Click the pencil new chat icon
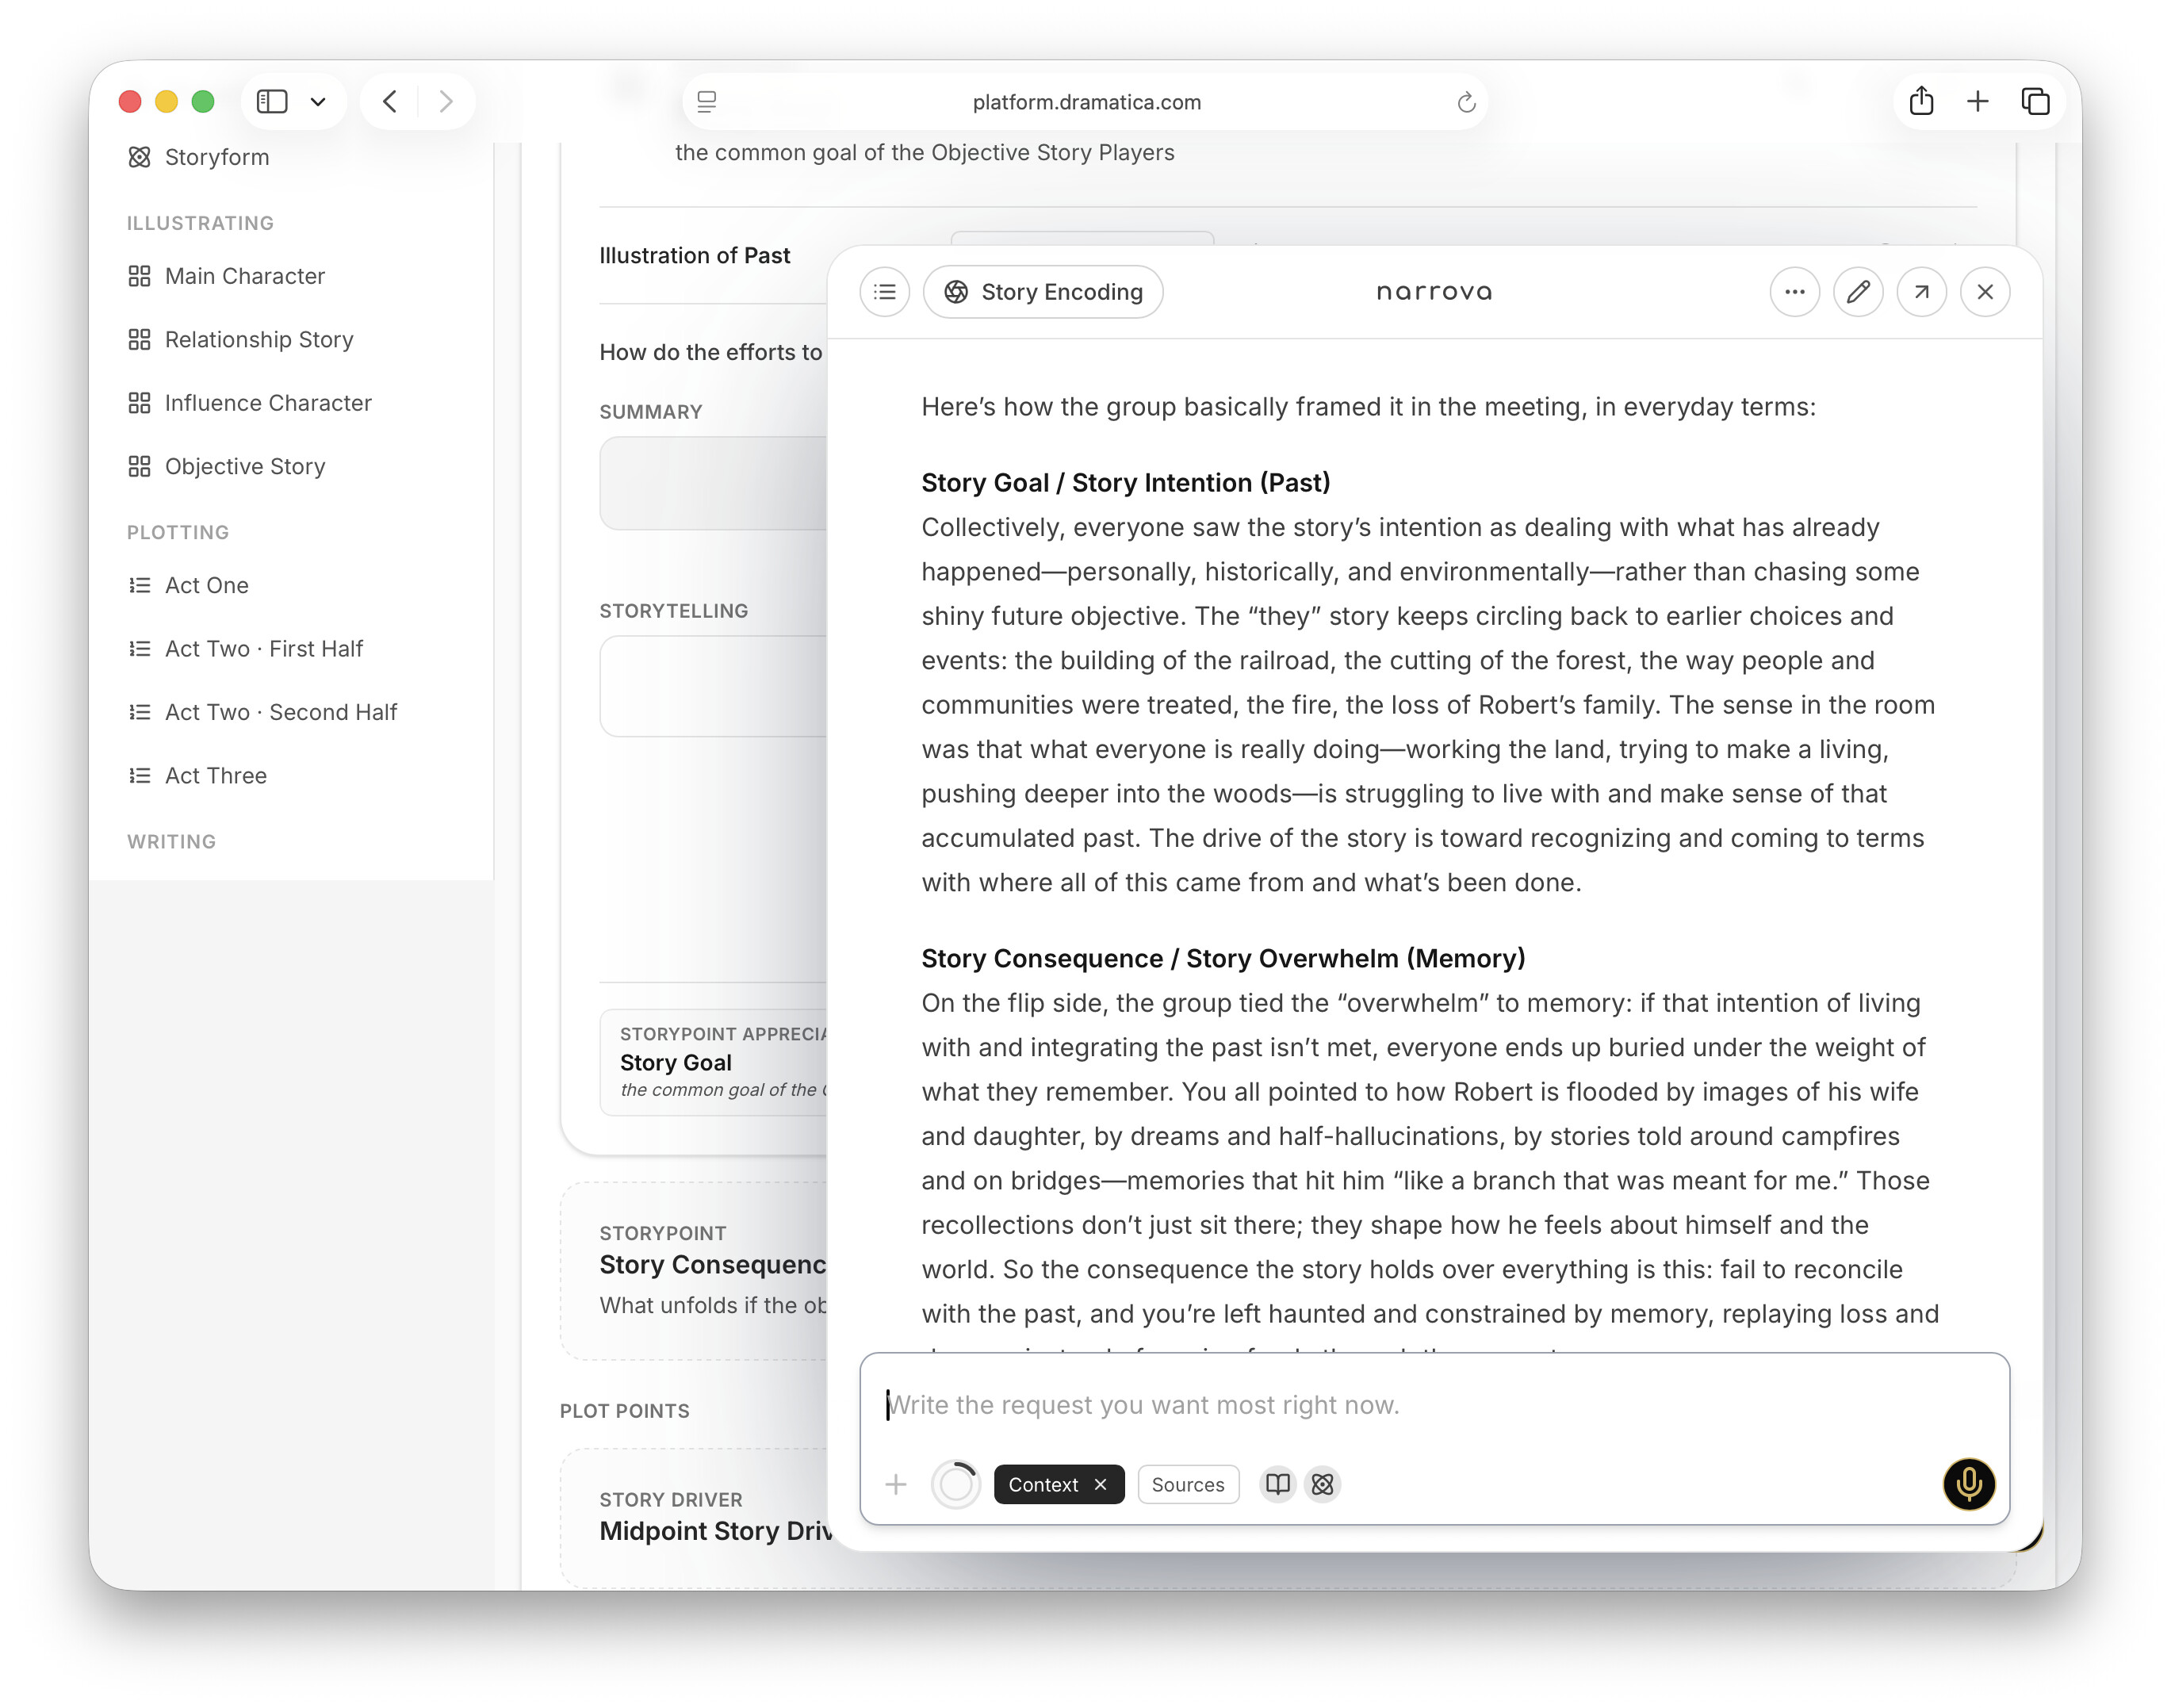 tap(1857, 292)
